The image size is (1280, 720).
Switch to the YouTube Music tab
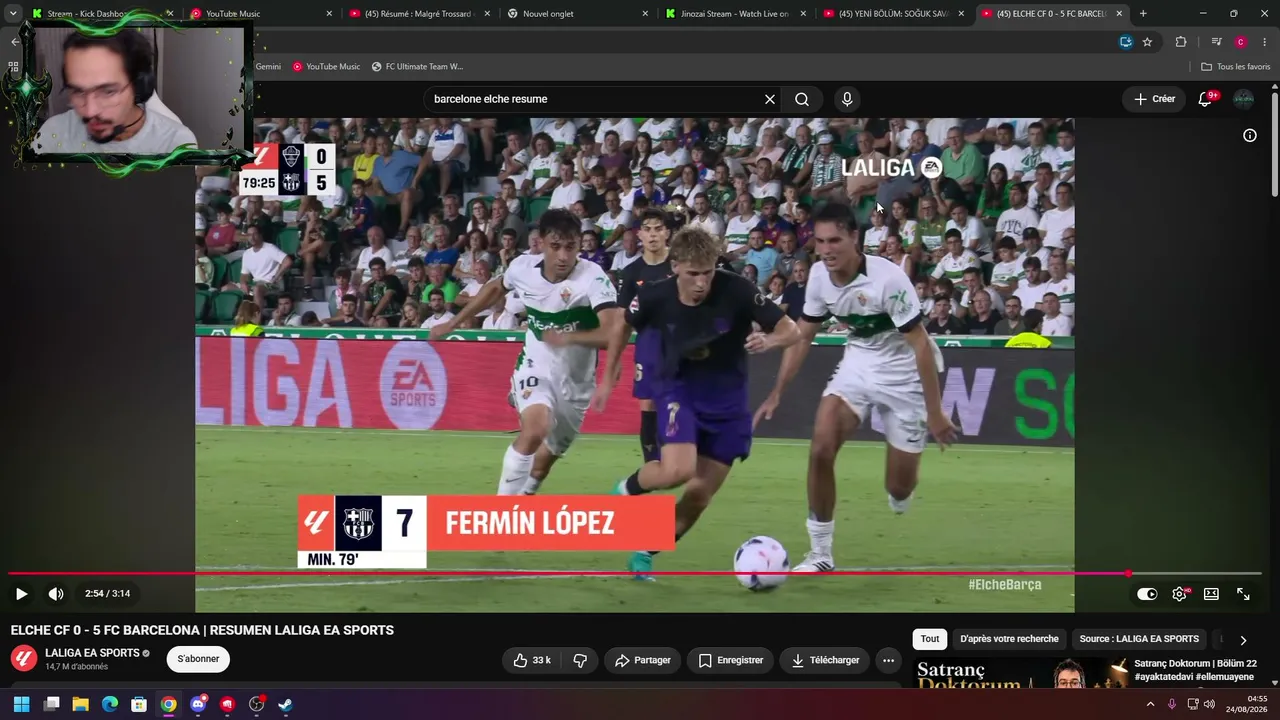(x=260, y=14)
